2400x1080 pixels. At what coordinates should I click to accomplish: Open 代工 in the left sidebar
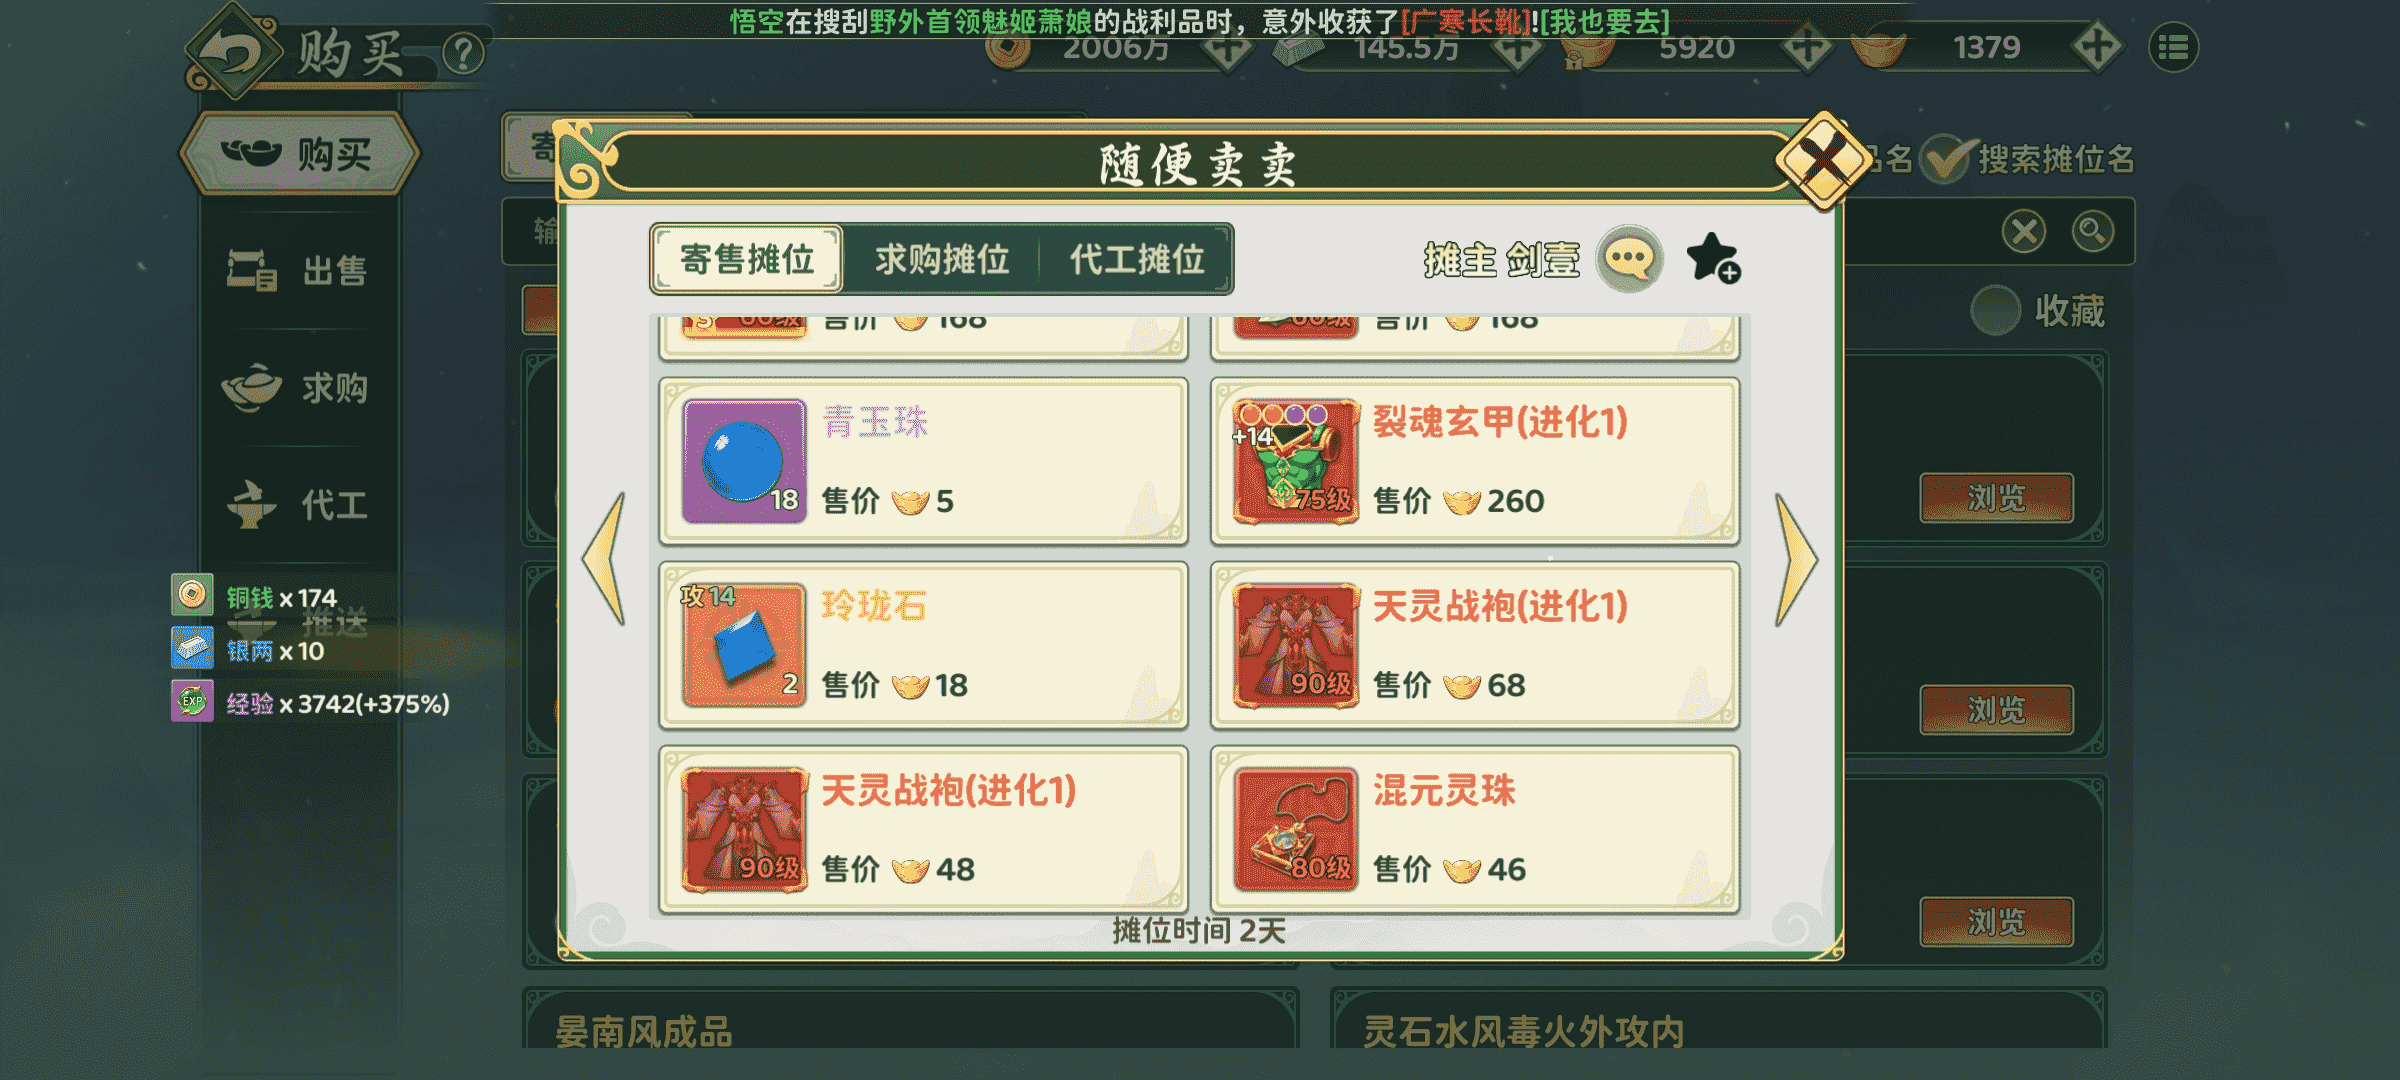pos(299,505)
